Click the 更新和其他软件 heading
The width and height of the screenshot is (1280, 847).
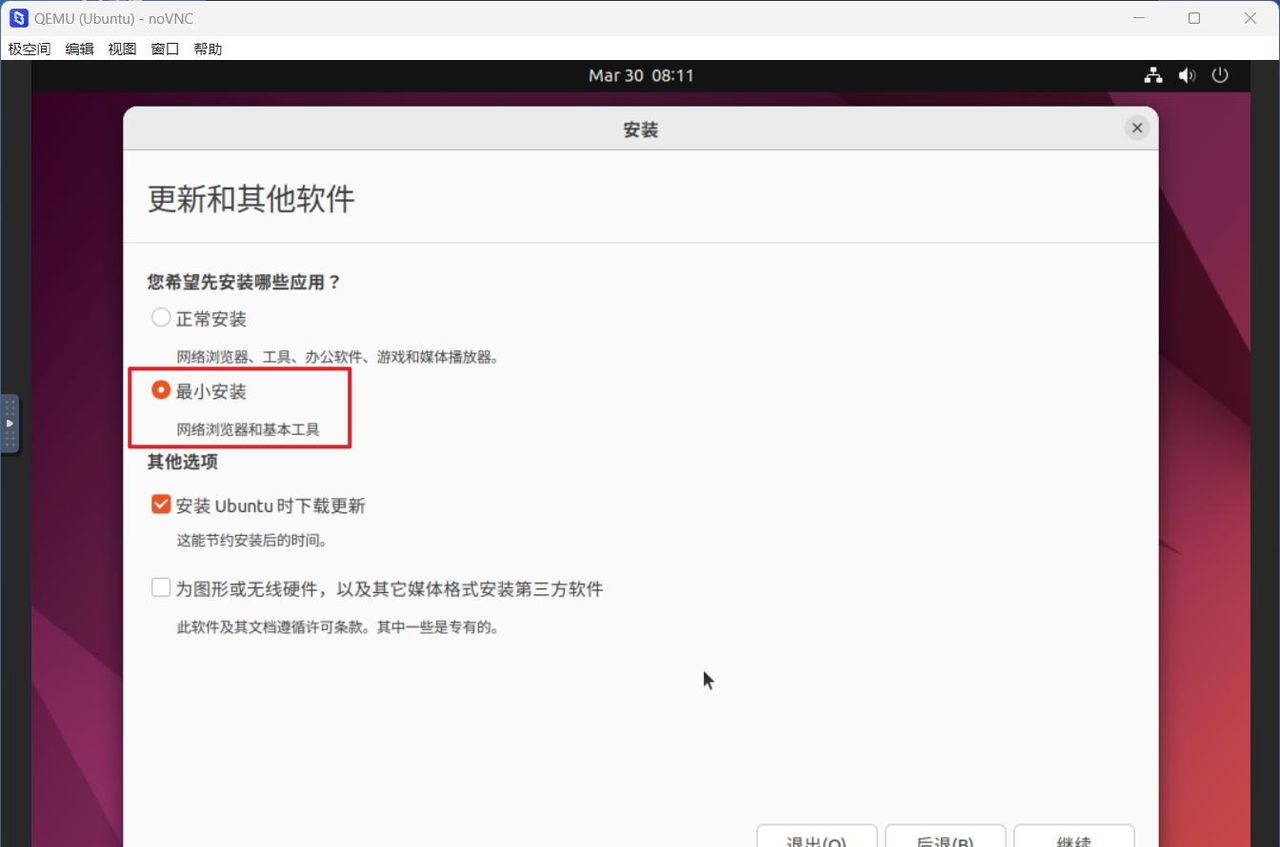coord(251,198)
